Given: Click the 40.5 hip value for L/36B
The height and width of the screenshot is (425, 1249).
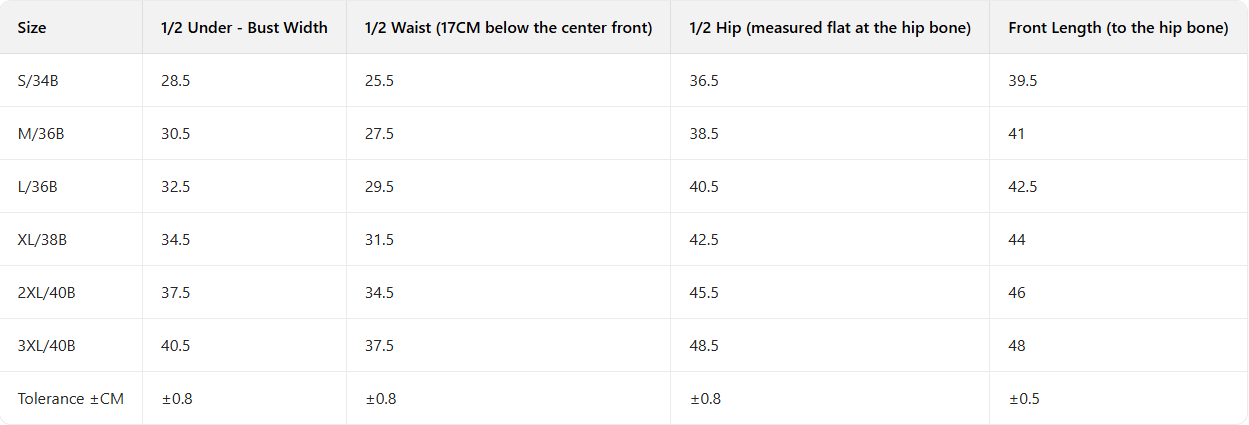Looking at the screenshot, I should point(704,187).
